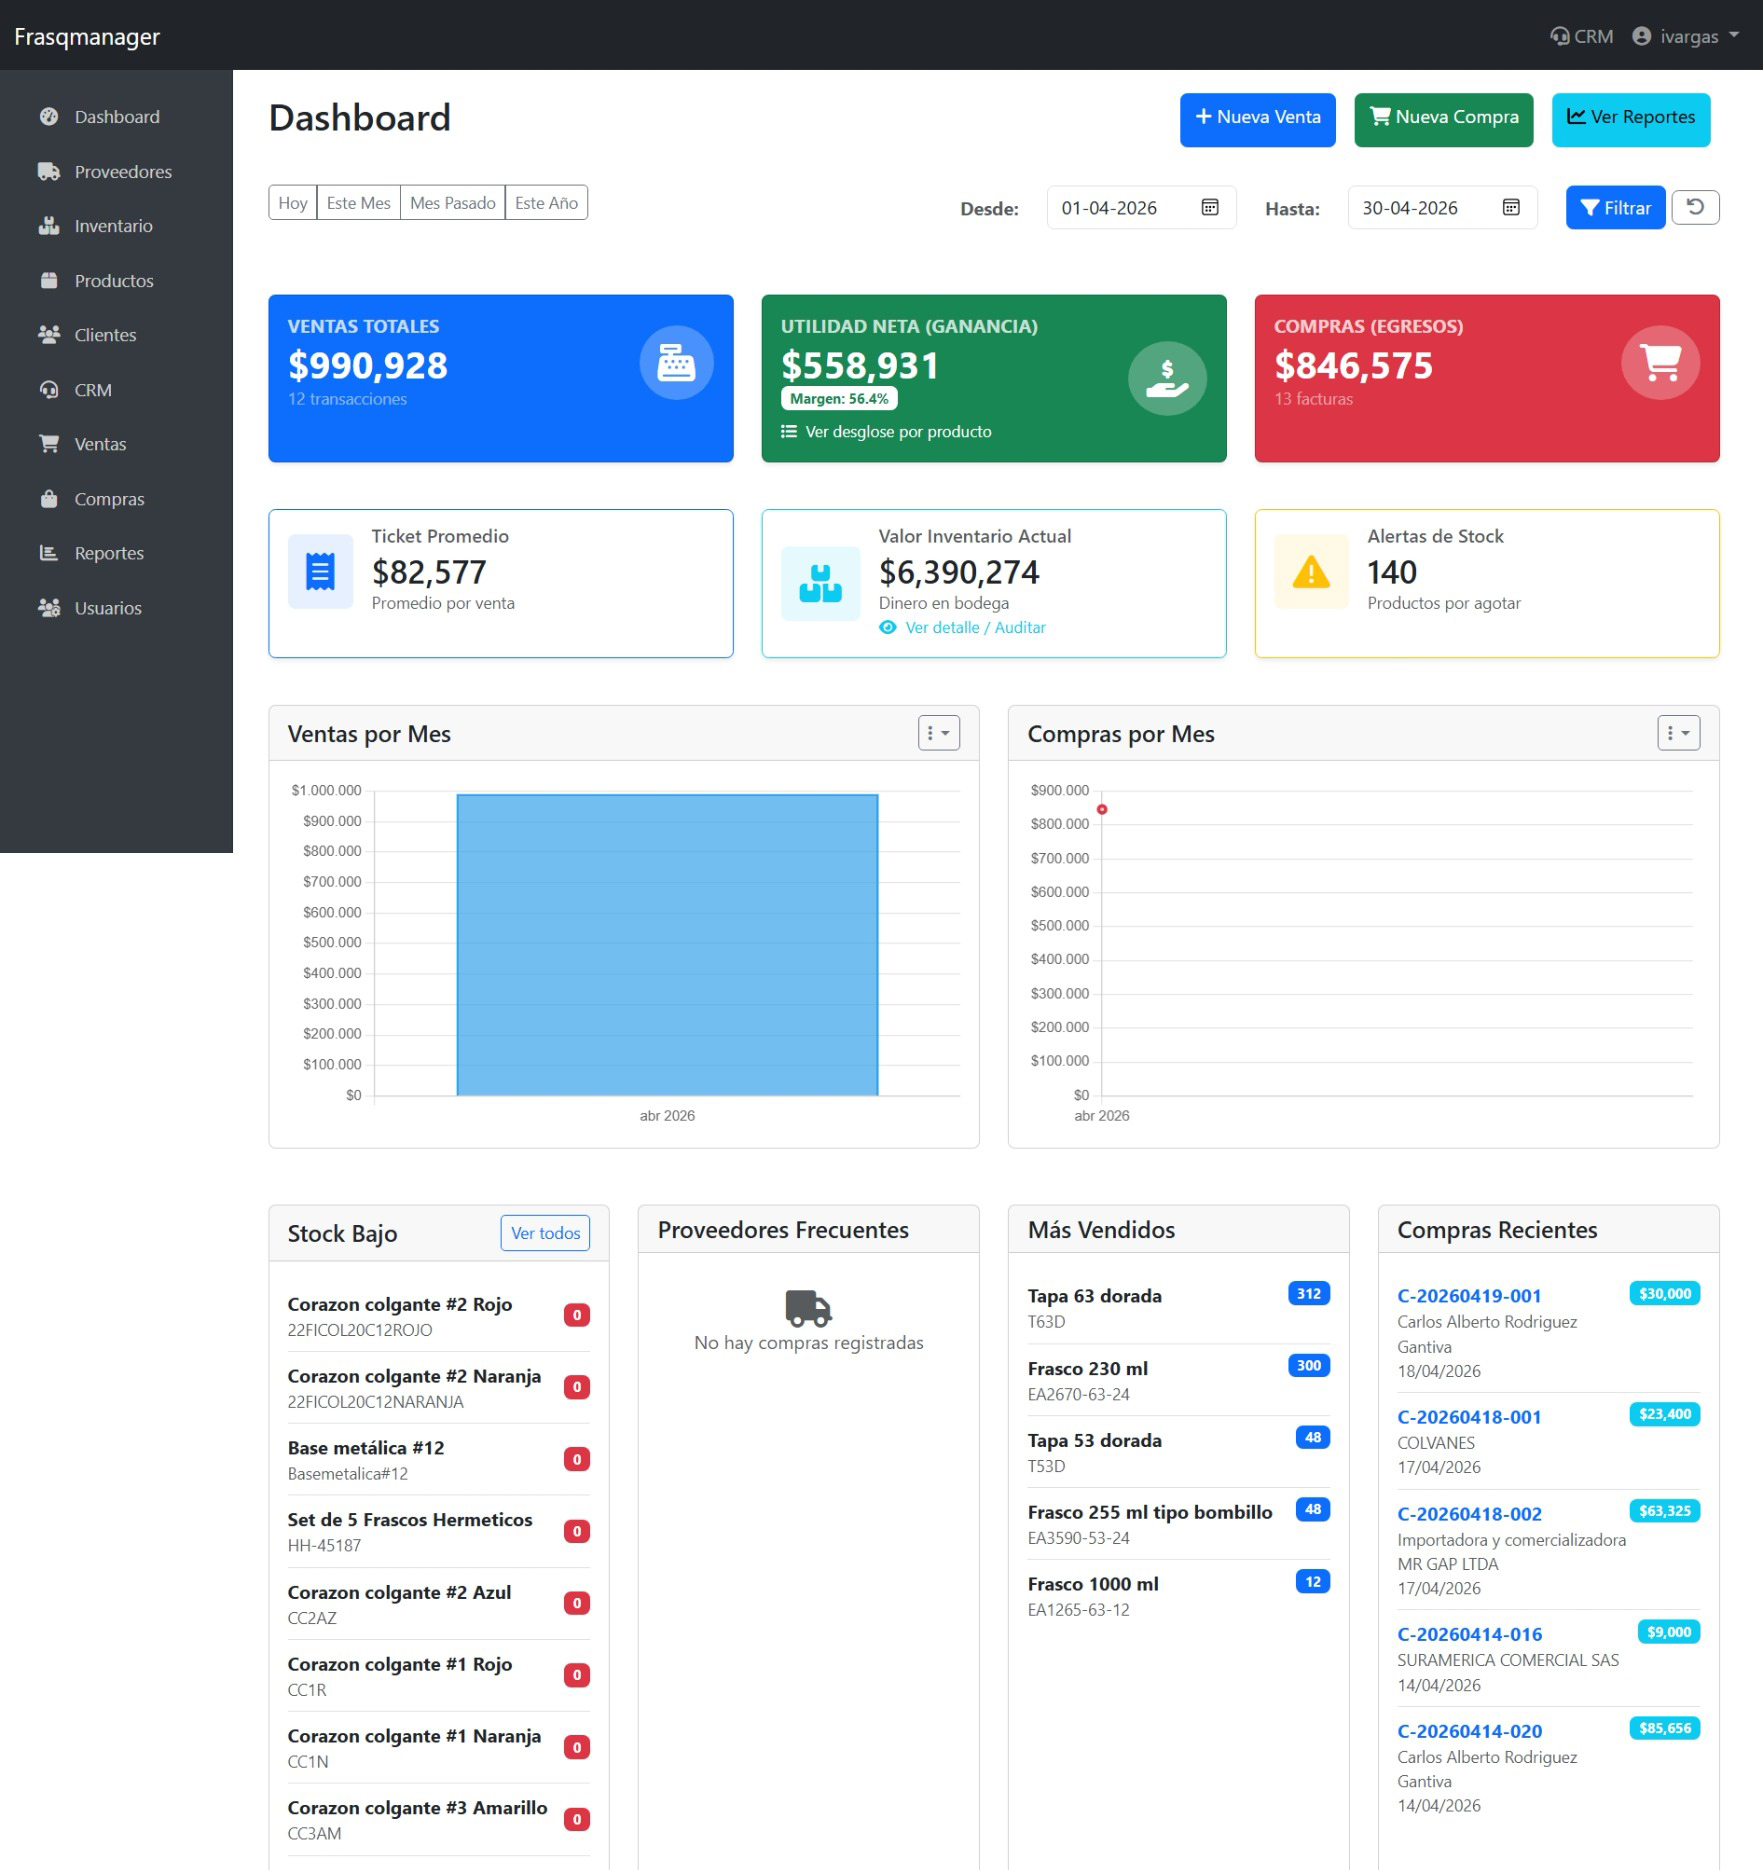Click the reset filter undo-arrow icon
The image size is (1763, 1870).
tap(1695, 207)
